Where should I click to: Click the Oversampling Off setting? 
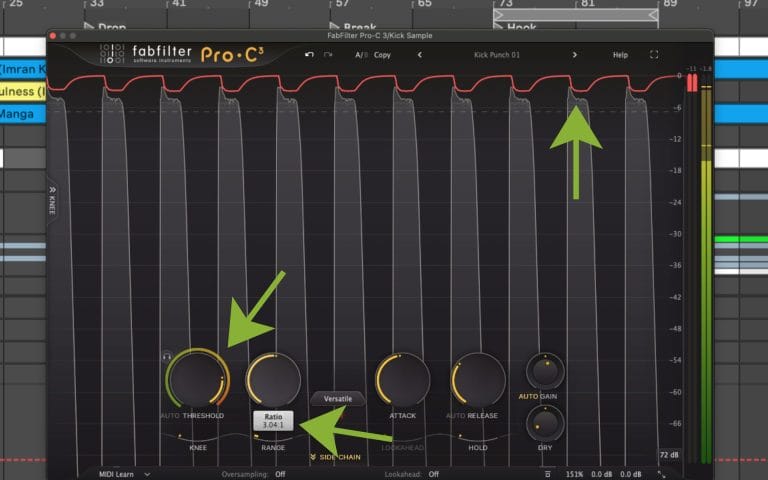pyautogui.click(x=280, y=474)
